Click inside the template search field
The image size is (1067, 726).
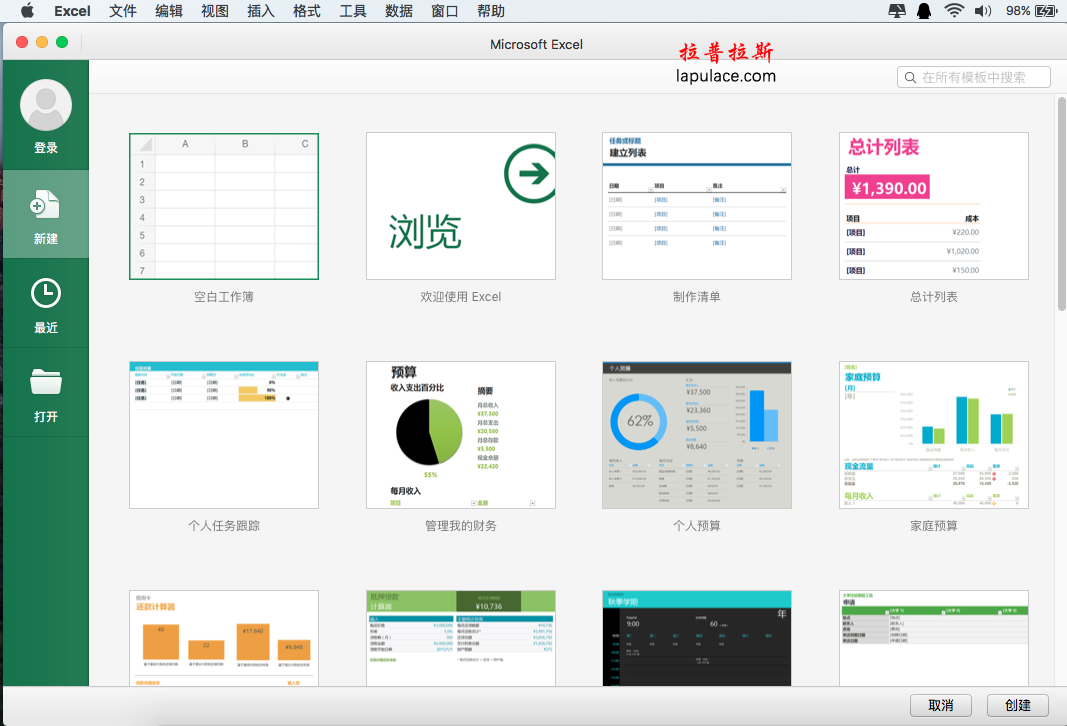pos(973,78)
